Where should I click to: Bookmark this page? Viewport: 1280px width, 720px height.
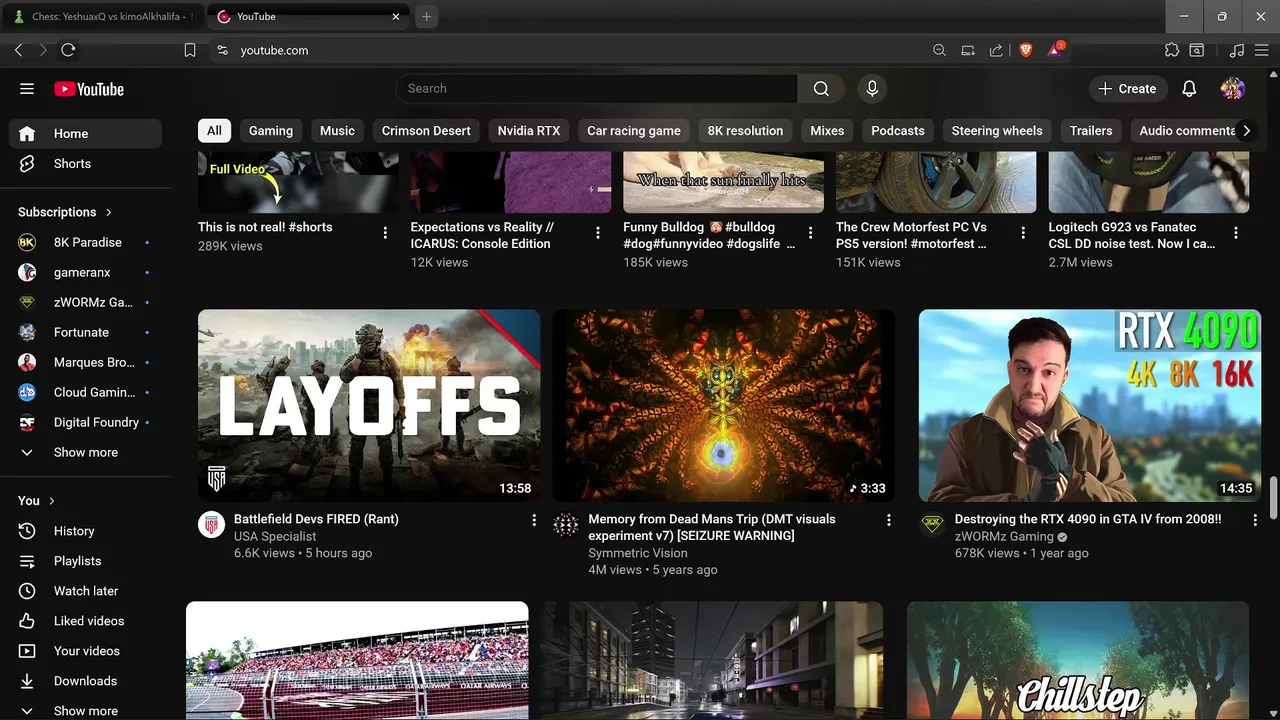[190, 50]
